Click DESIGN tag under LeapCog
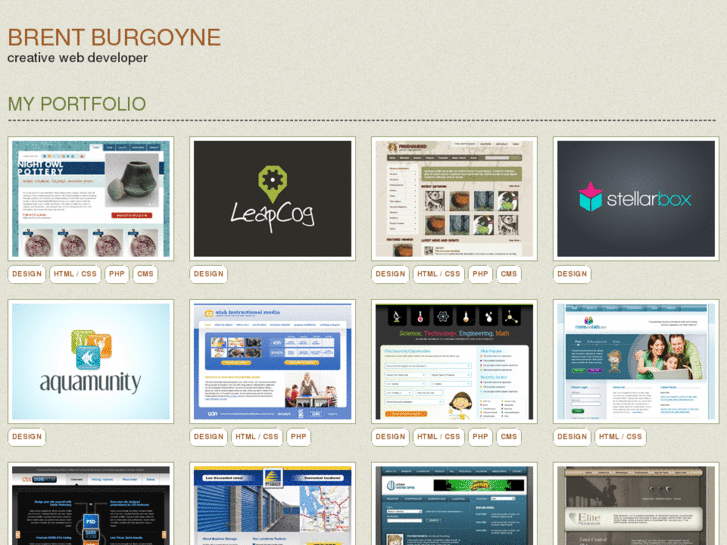 (x=209, y=274)
